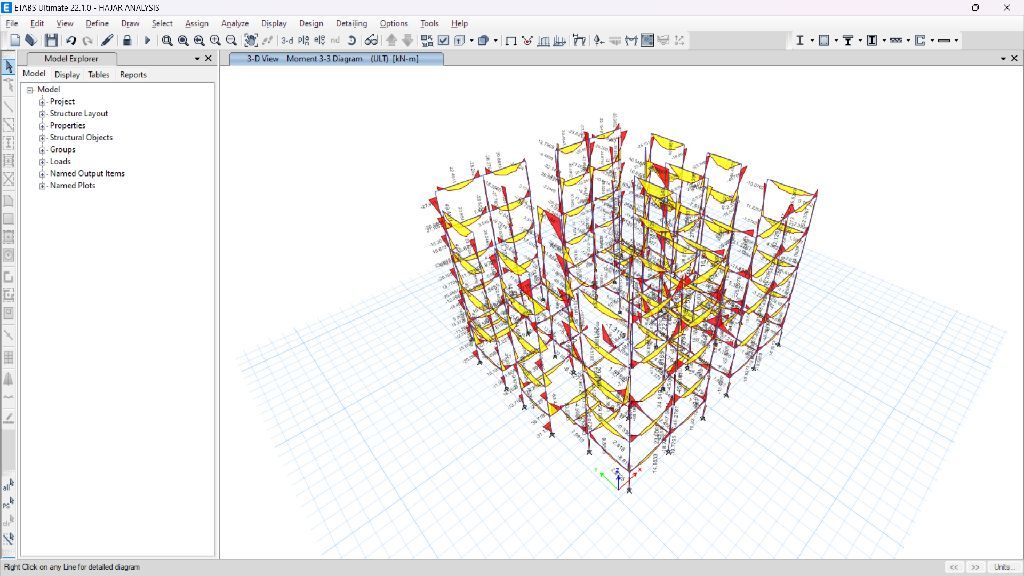Open the I-section frame design dropdown arrow
The width and height of the screenshot is (1024, 576).
click(x=811, y=41)
